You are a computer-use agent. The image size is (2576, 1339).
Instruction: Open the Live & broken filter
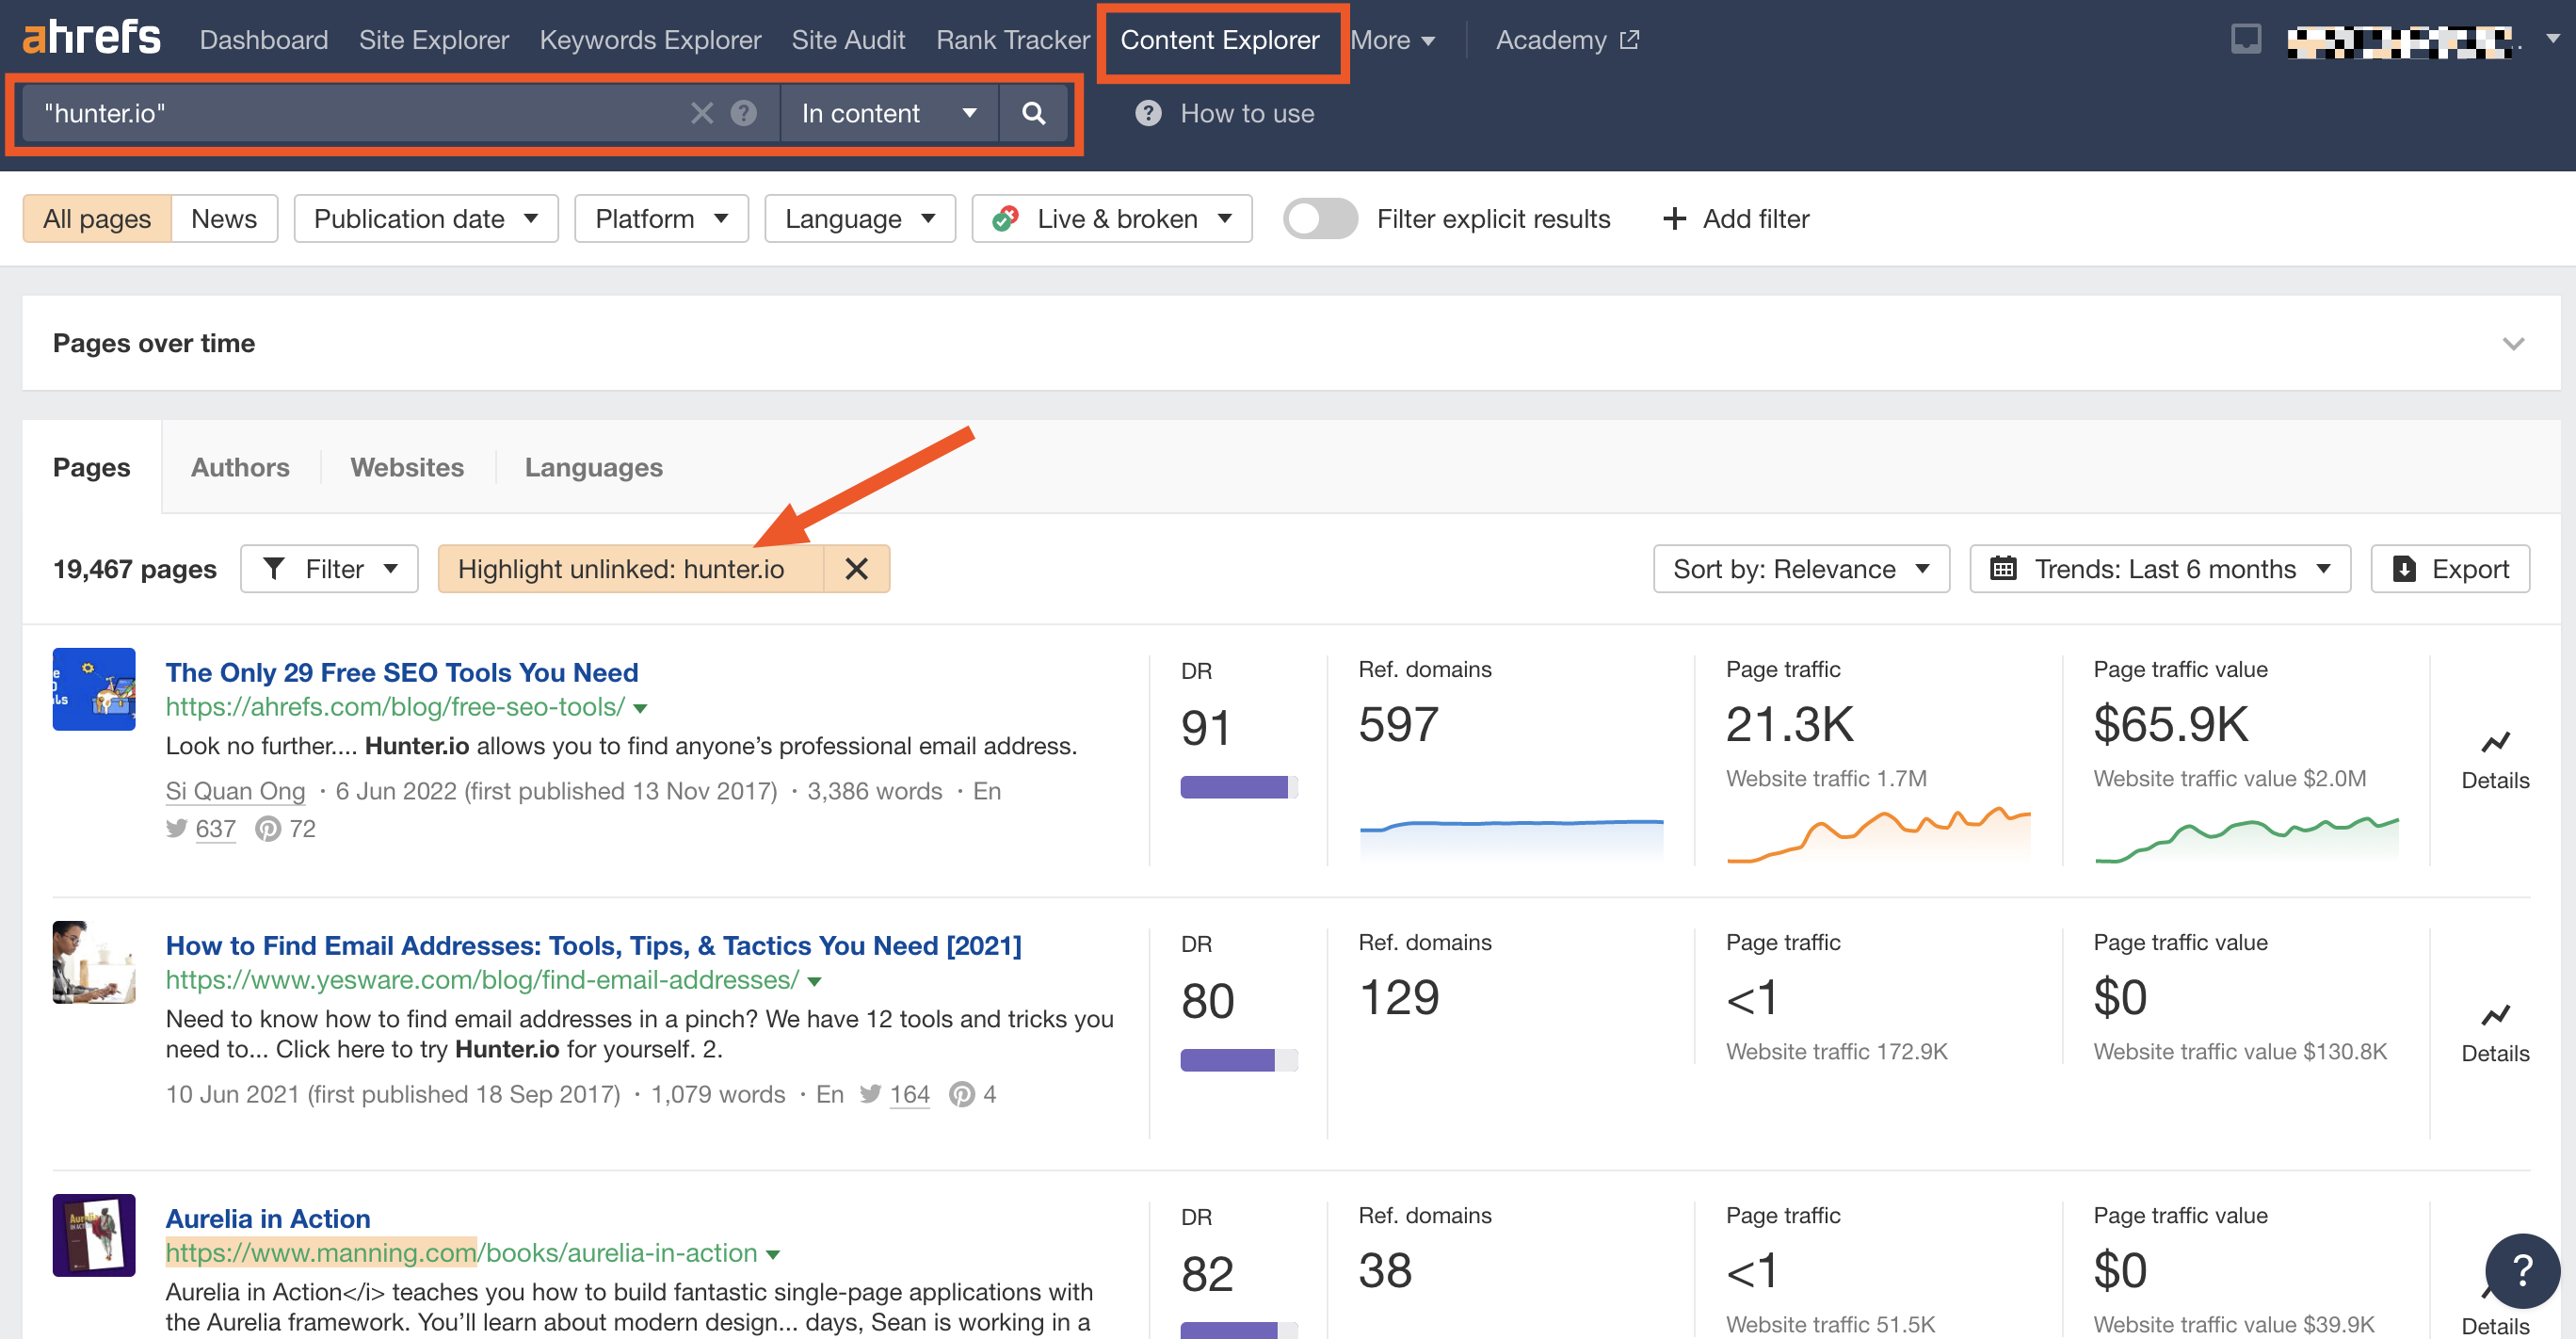(x=1111, y=218)
